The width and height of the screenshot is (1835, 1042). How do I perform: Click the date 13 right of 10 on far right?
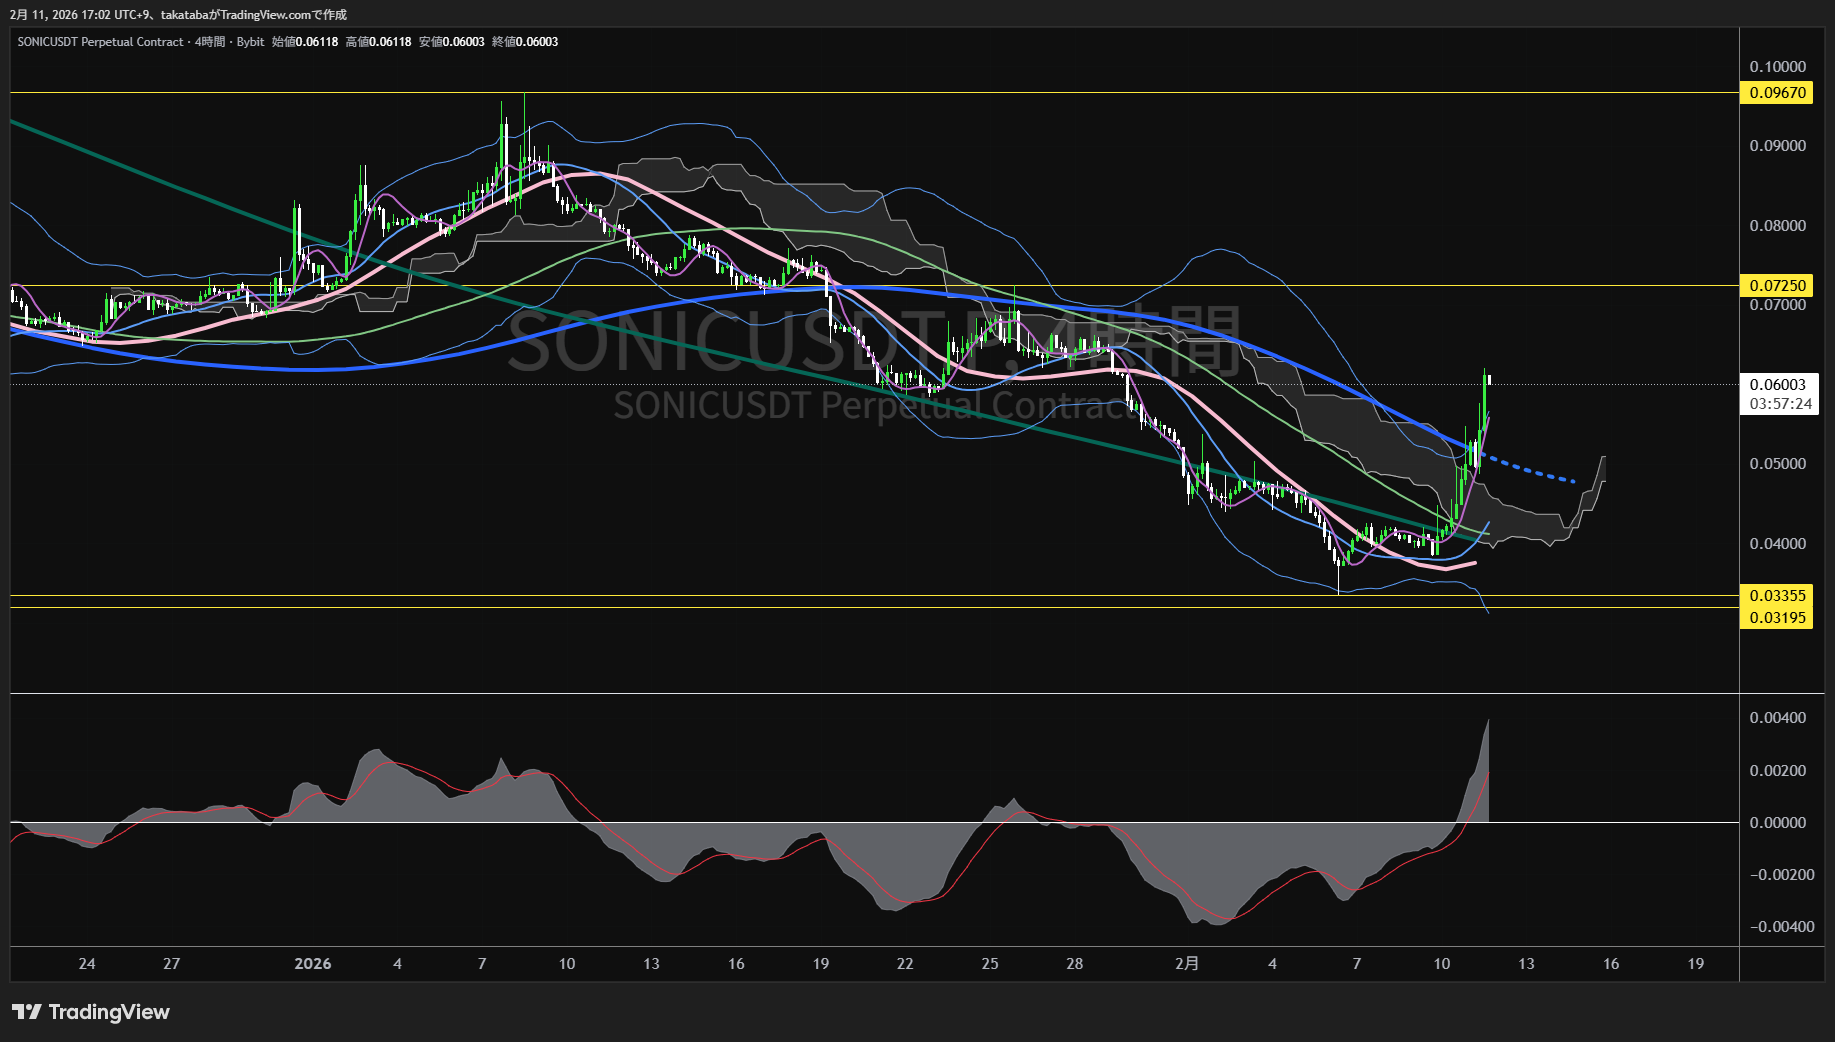(1526, 964)
